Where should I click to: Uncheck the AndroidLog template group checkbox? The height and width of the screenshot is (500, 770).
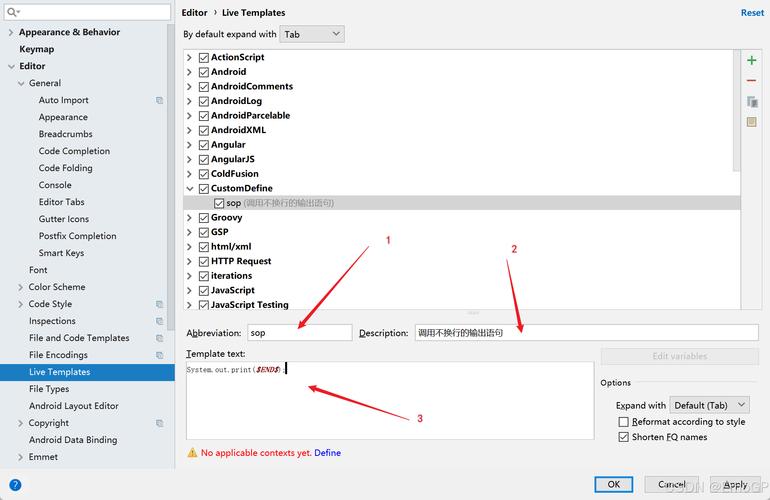click(204, 101)
